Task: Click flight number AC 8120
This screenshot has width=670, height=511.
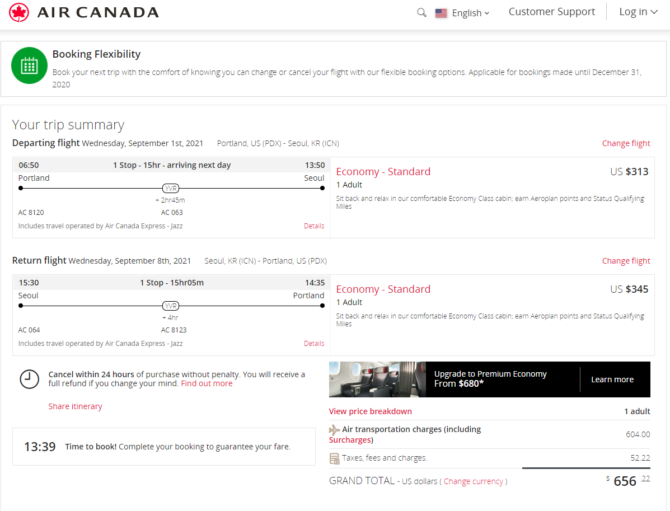Action: [x=31, y=212]
